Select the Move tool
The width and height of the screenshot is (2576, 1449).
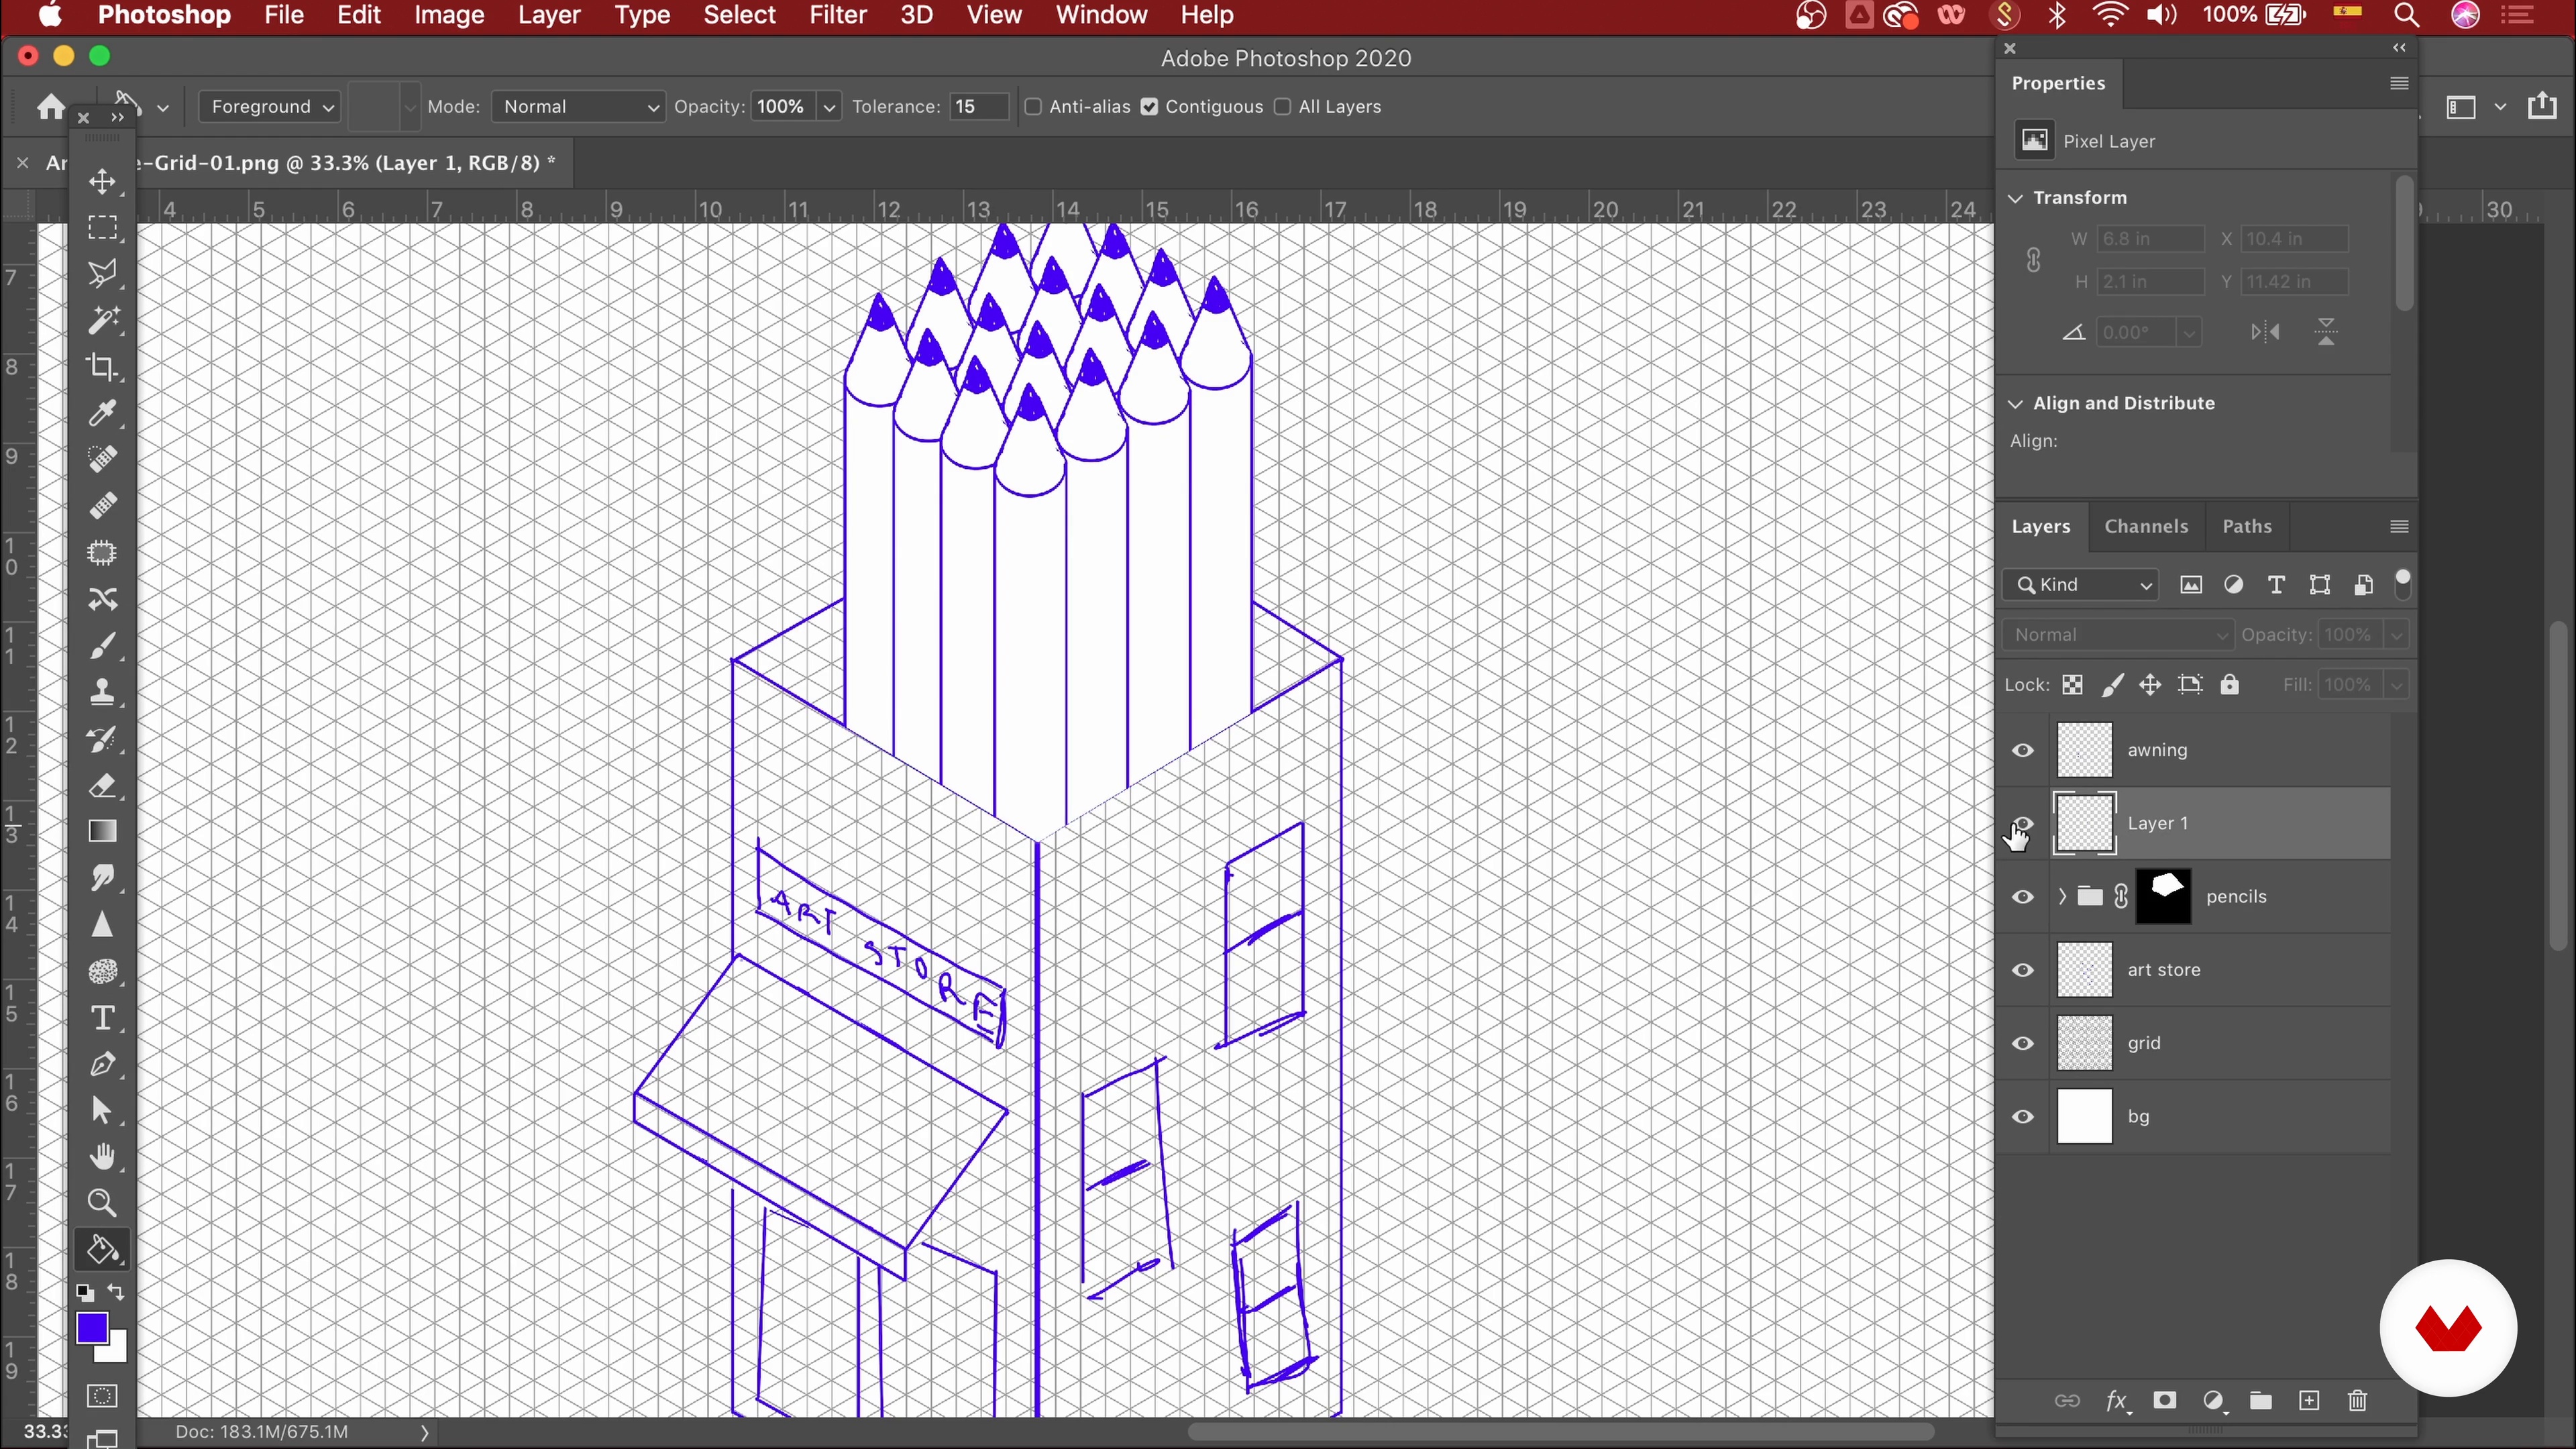[102, 181]
